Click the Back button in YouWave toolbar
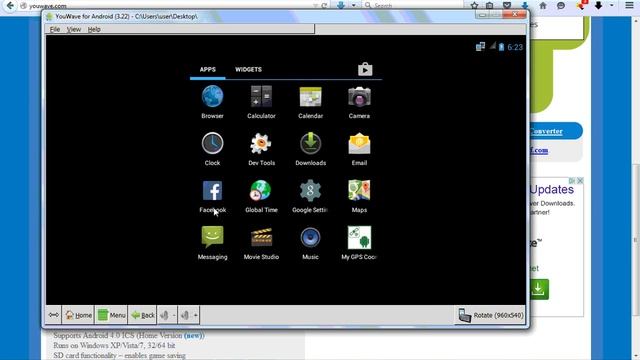This screenshot has height=360, width=640. [142, 315]
